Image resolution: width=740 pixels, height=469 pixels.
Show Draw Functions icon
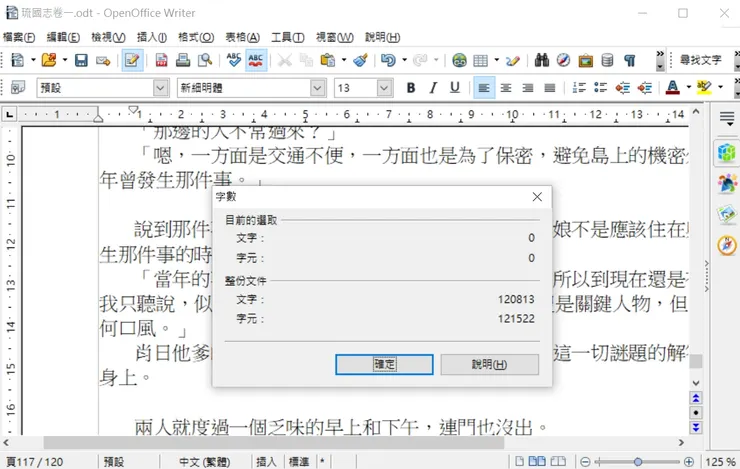pos(513,60)
